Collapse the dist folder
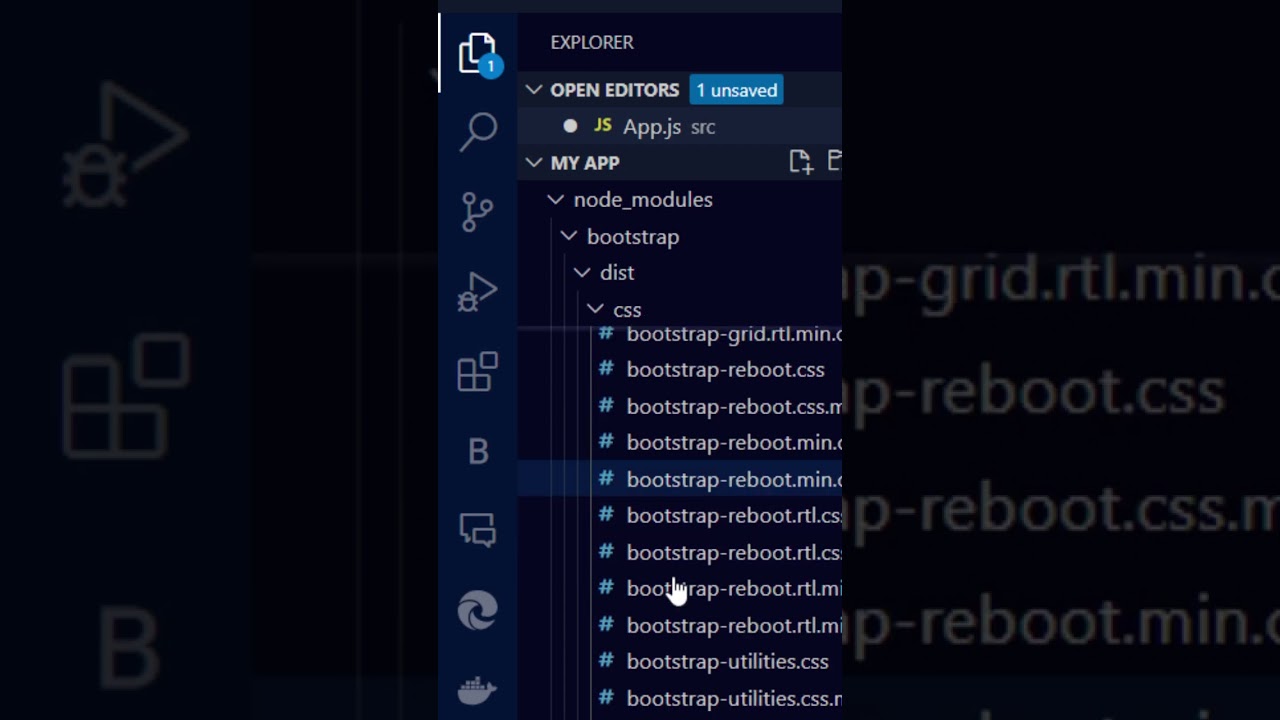The width and height of the screenshot is (1280, 720). click(582, 272)
